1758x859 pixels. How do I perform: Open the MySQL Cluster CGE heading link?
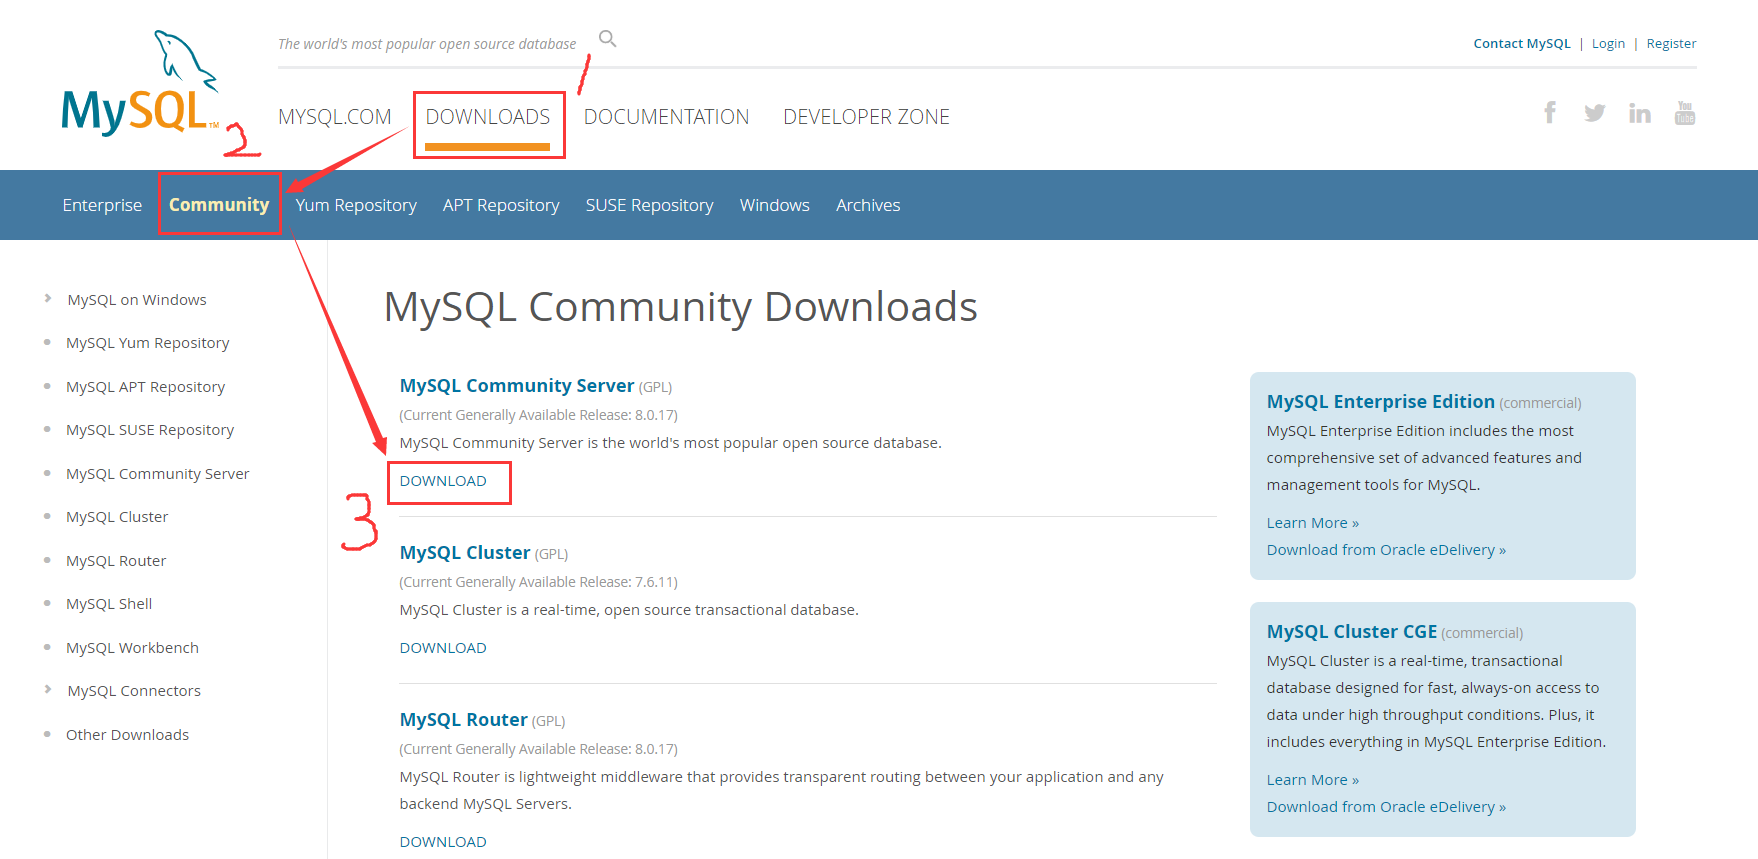(x=1352, y=632)
